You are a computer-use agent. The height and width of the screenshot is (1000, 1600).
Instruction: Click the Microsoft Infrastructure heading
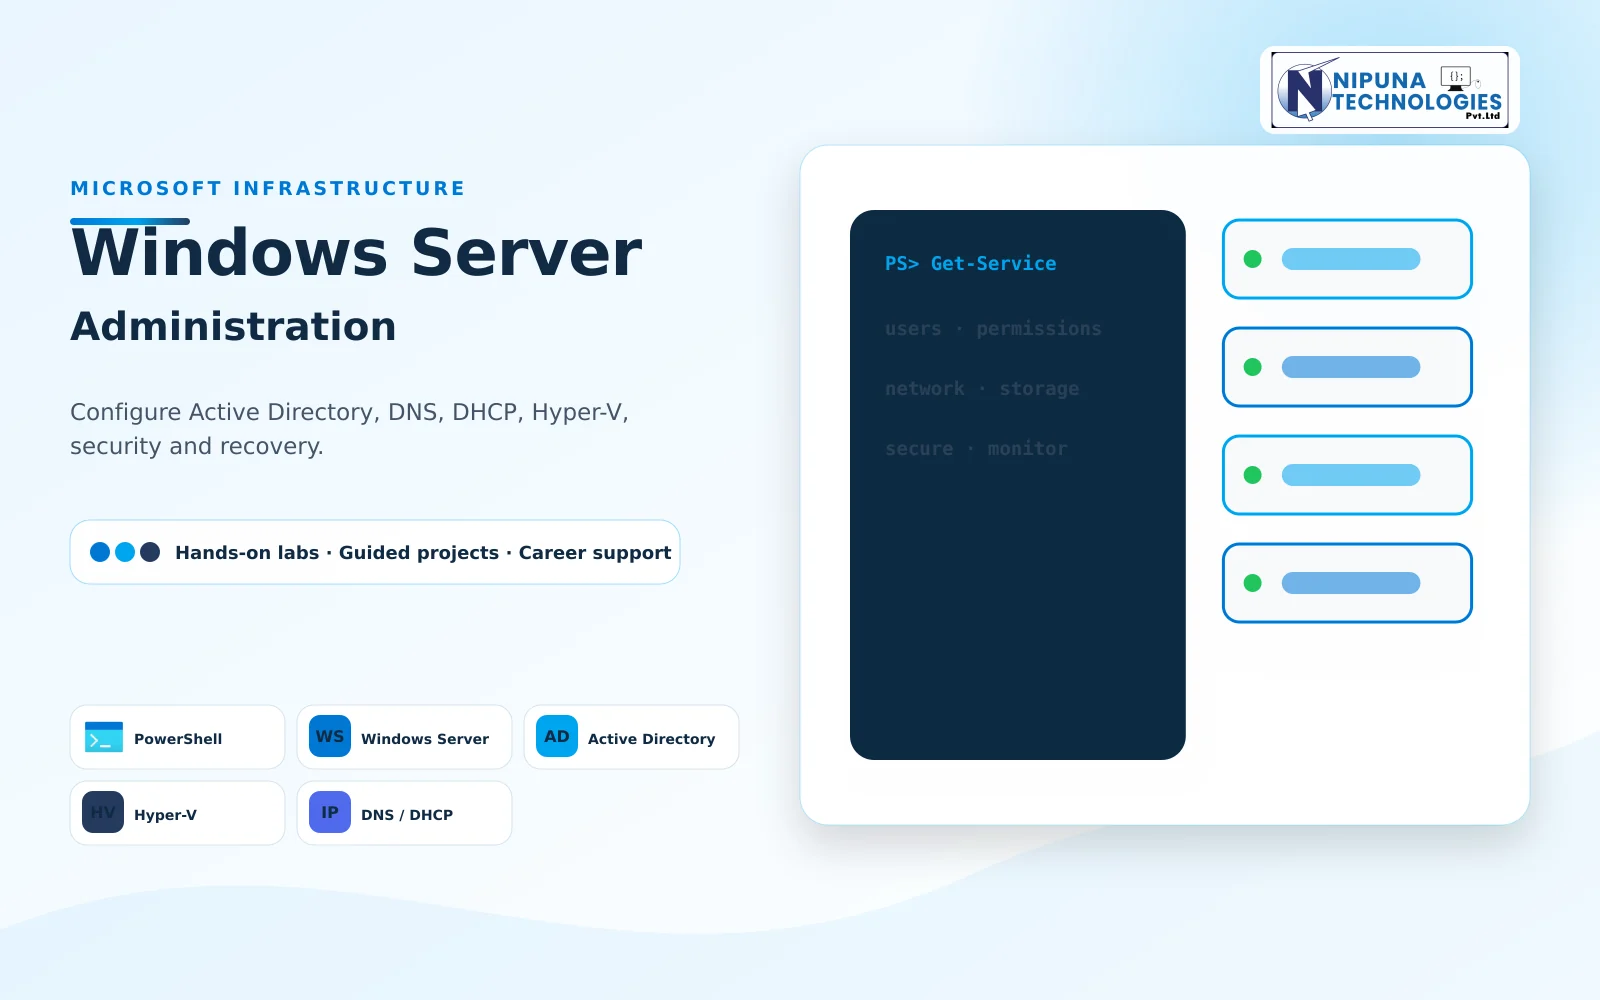tap(268, 188)
